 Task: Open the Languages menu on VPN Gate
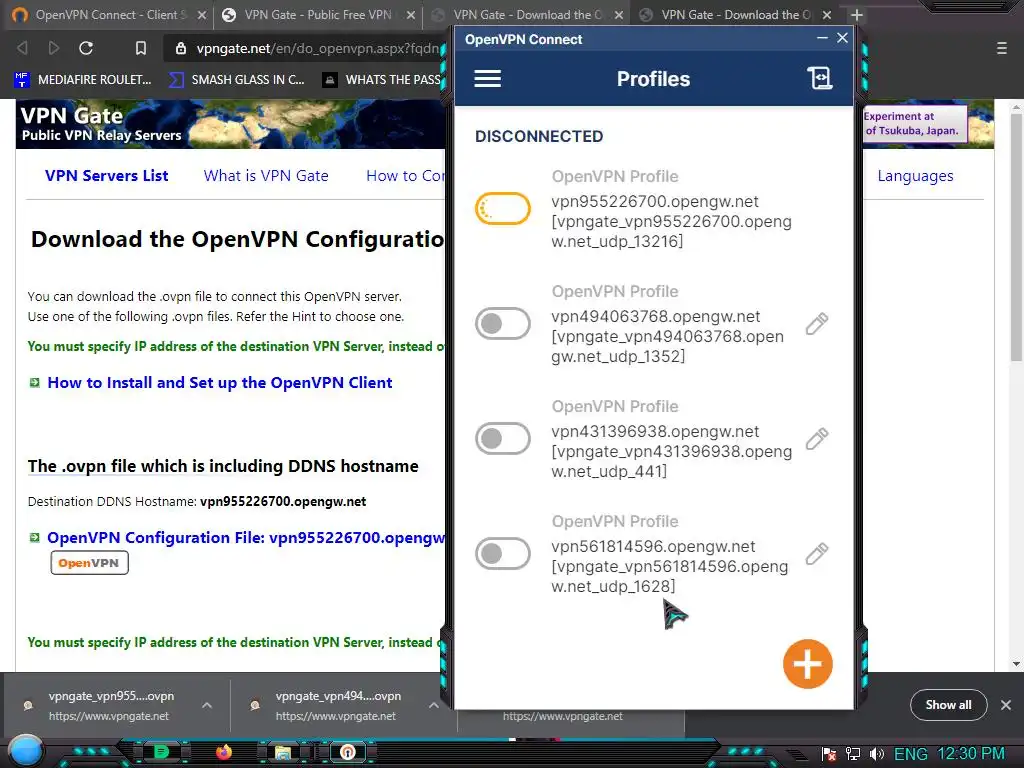(915, 176)
